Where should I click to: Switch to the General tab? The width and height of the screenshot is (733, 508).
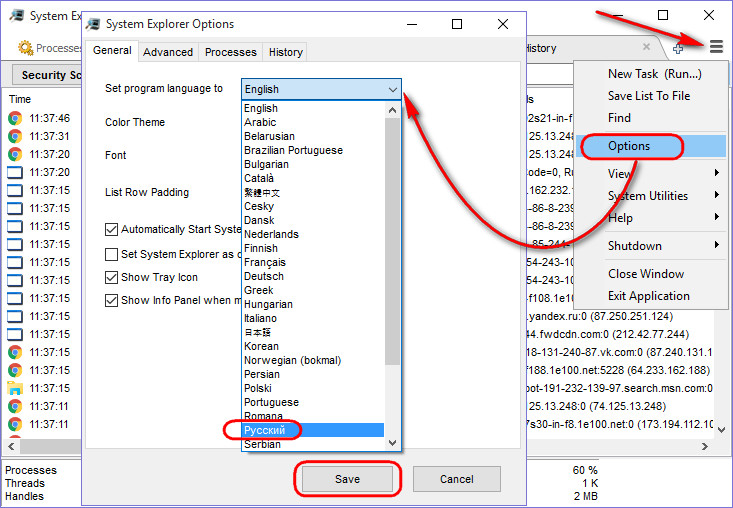pos(112,50)
